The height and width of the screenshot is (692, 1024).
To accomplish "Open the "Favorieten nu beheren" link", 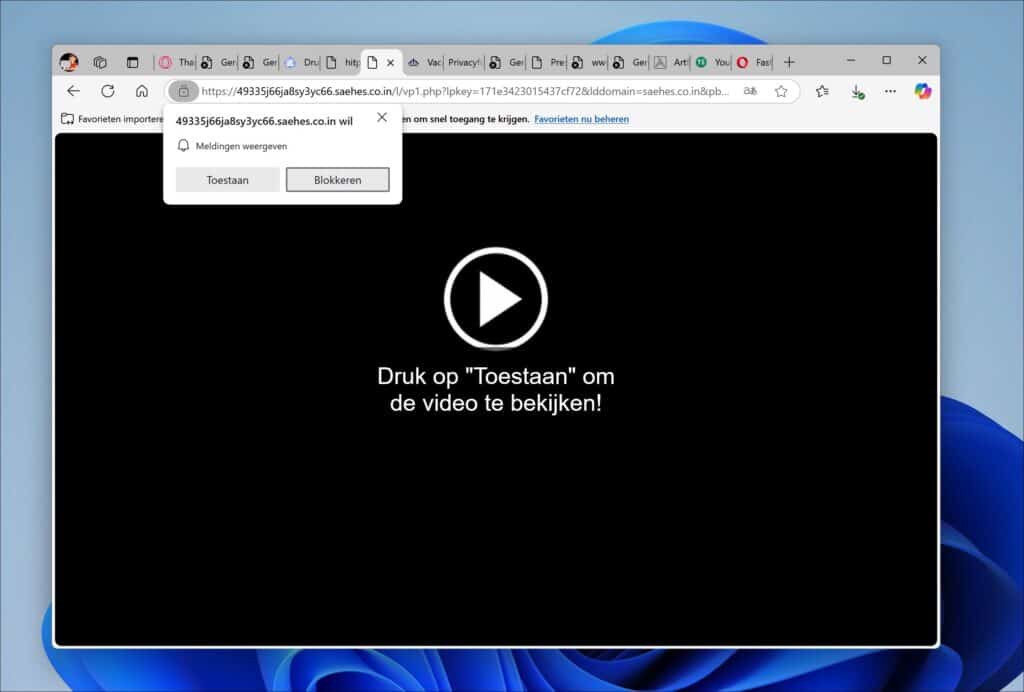I will [x=581, y=119].
